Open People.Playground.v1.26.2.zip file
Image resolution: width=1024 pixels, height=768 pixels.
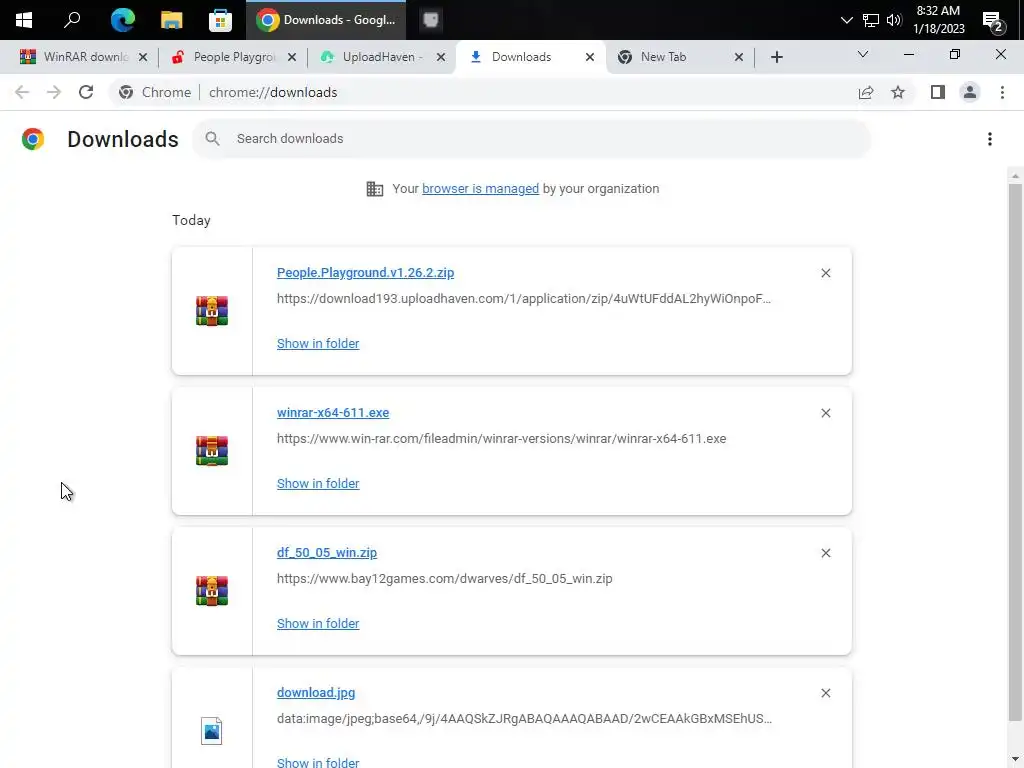[365, 273]
